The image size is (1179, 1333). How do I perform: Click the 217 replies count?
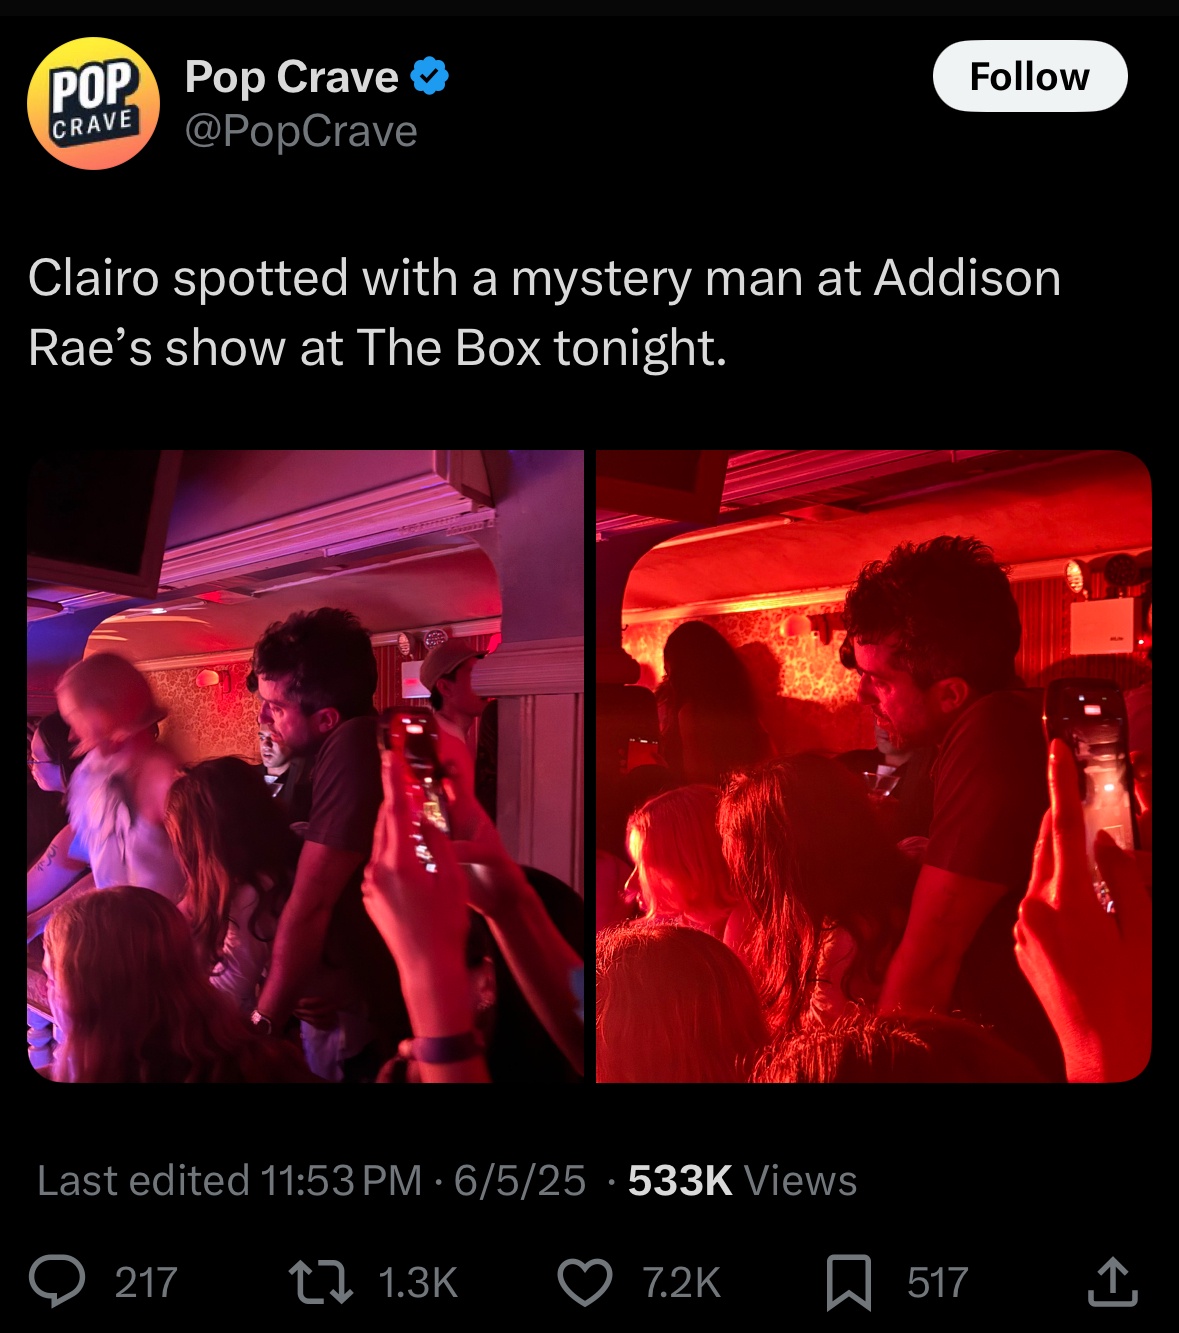tap(146, 1283)
